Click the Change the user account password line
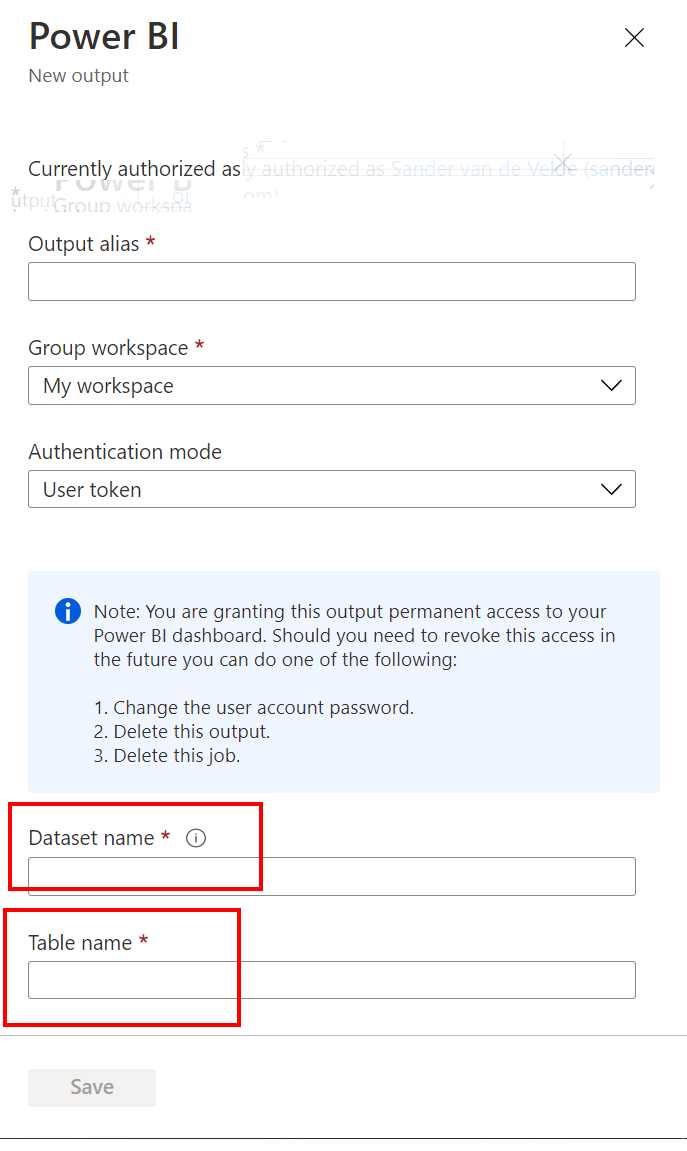Viewport: 687px width, 1151px height. tap(254, 708)
